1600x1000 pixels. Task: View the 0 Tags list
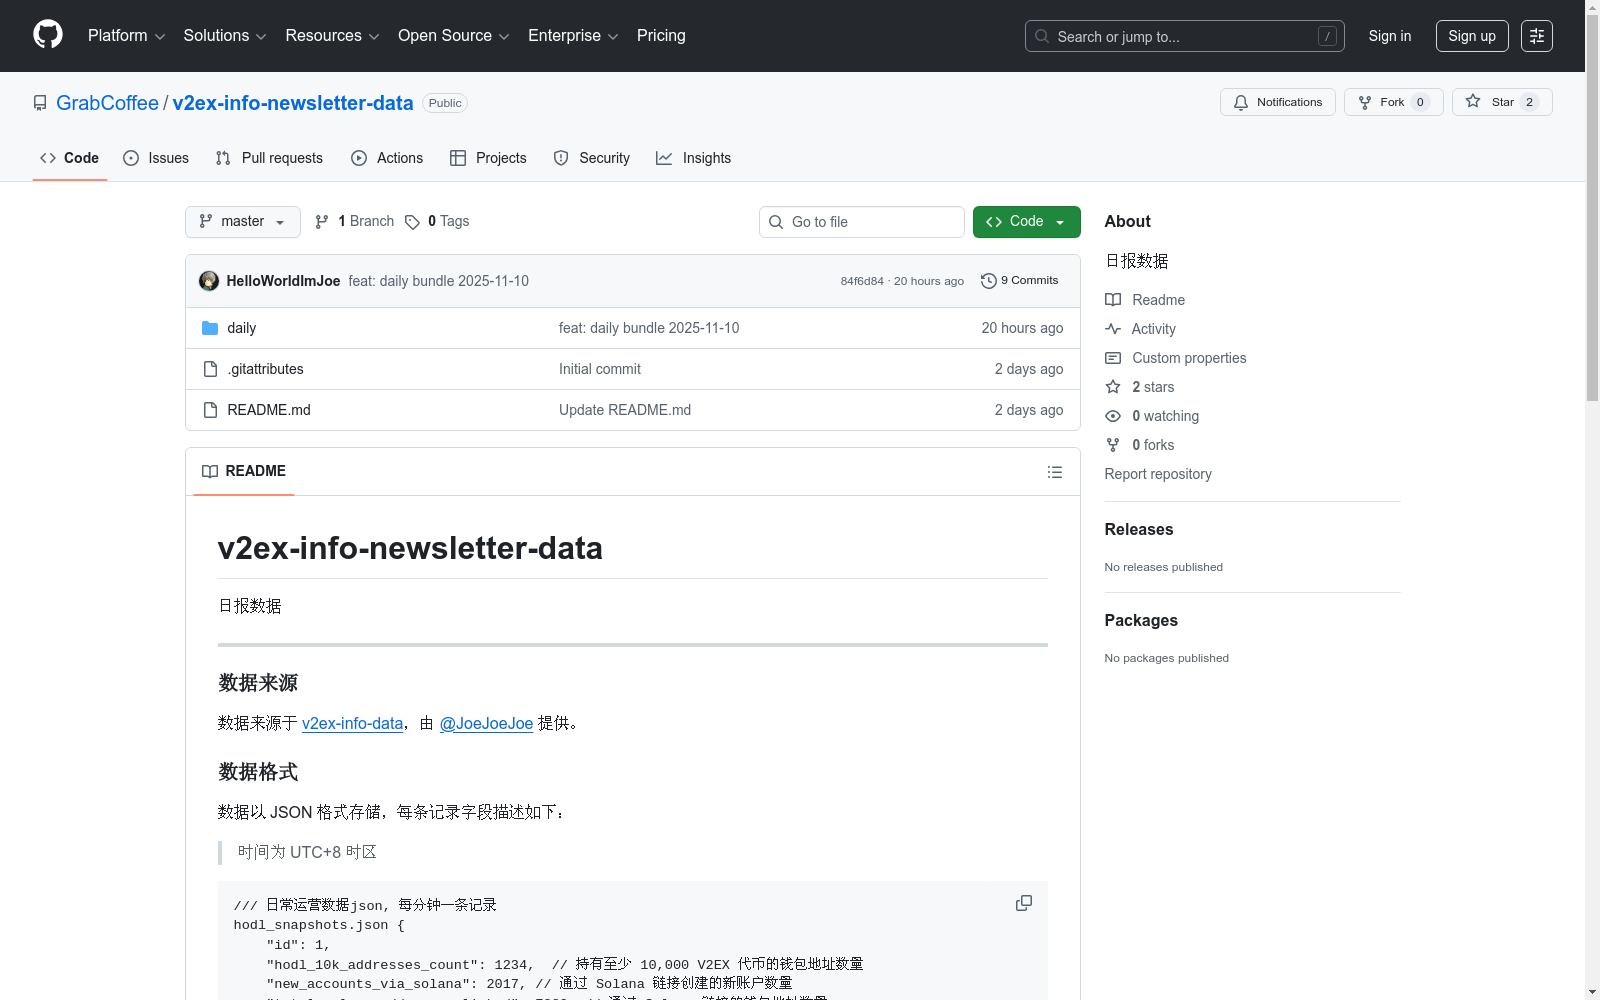pos(437,222)
